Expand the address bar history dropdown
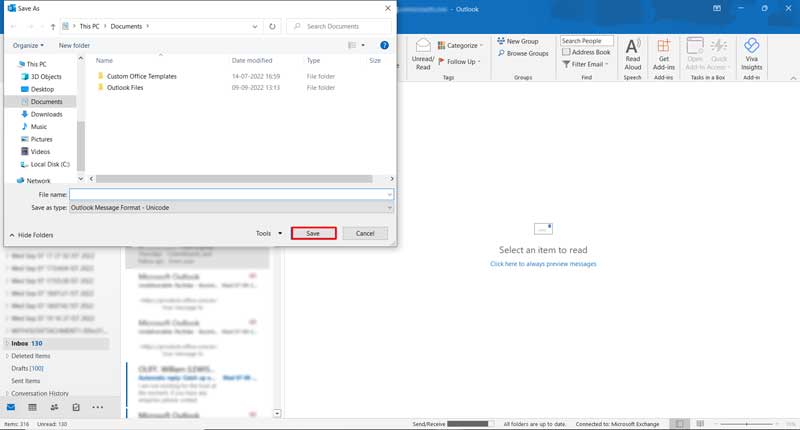The image size is (800, 430). [x=255, y=27]
